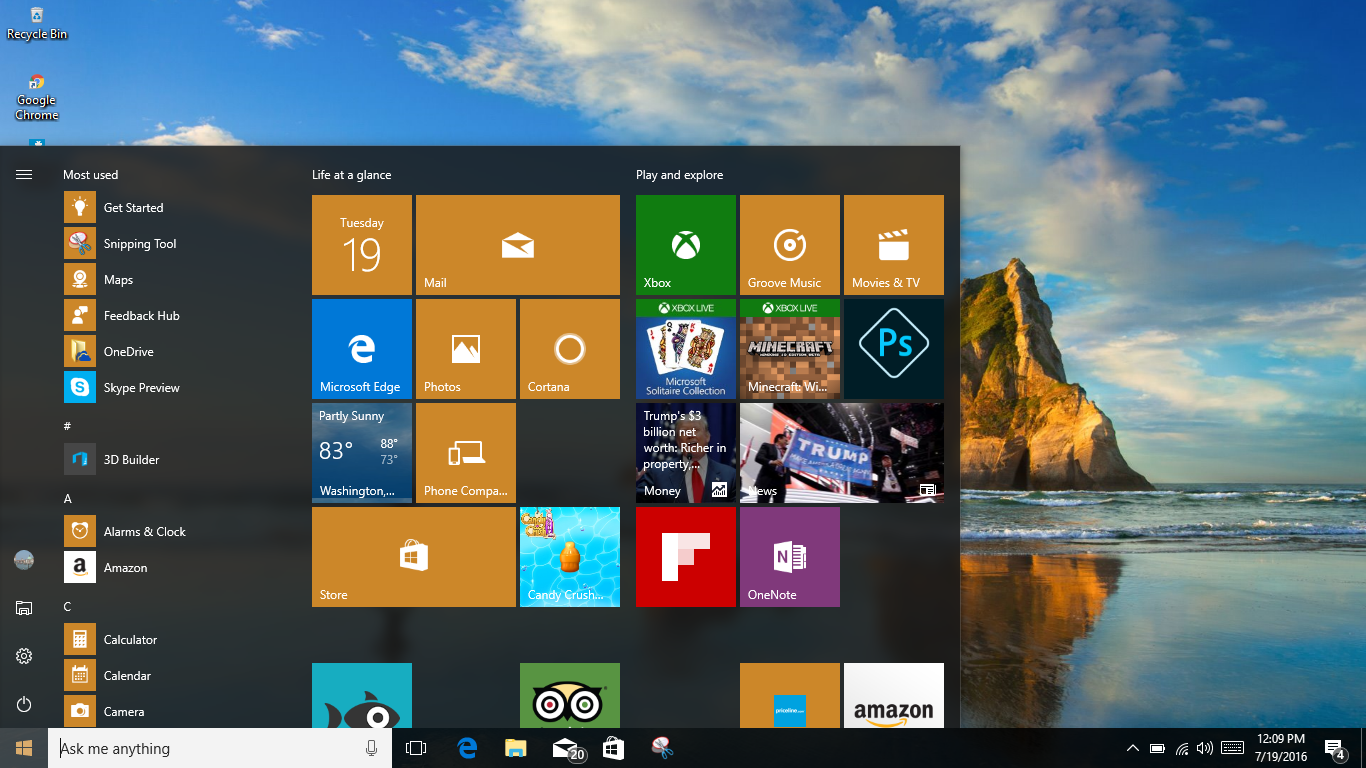Open the Minecraft tile
Screen dimensions: 1366x768
pos(790,349)
